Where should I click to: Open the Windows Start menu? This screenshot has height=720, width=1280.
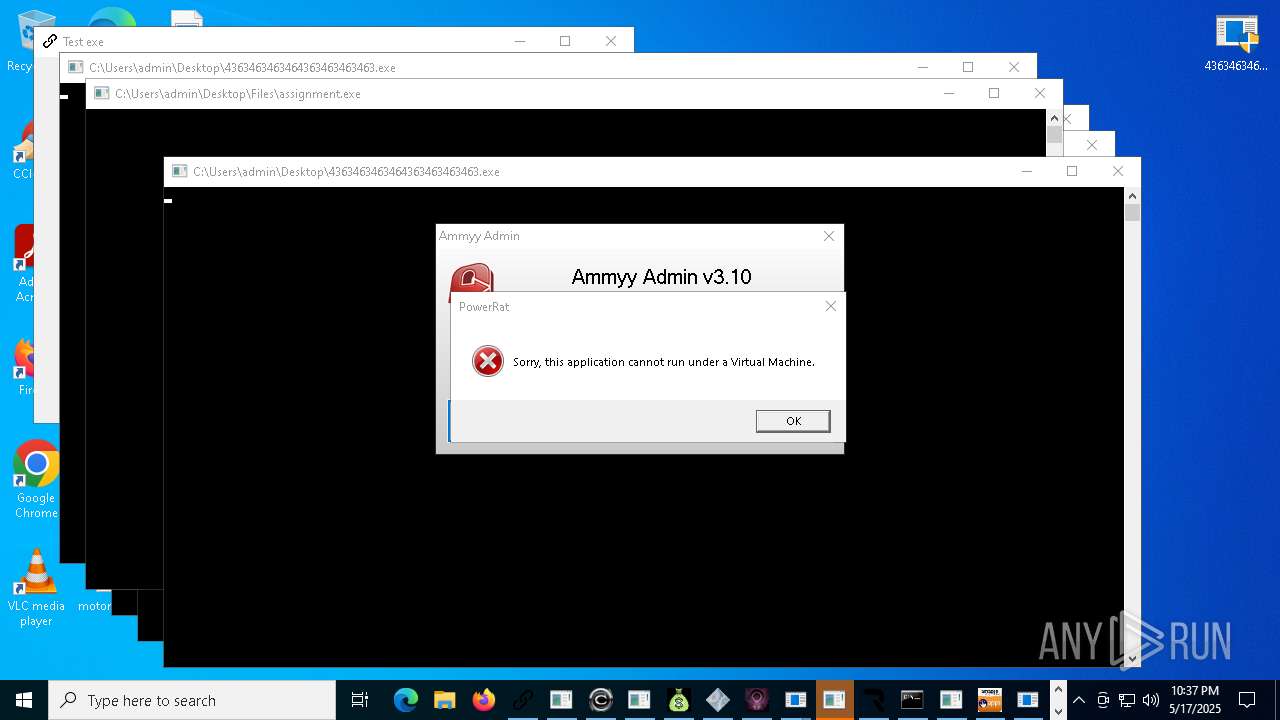coord(24,700)
